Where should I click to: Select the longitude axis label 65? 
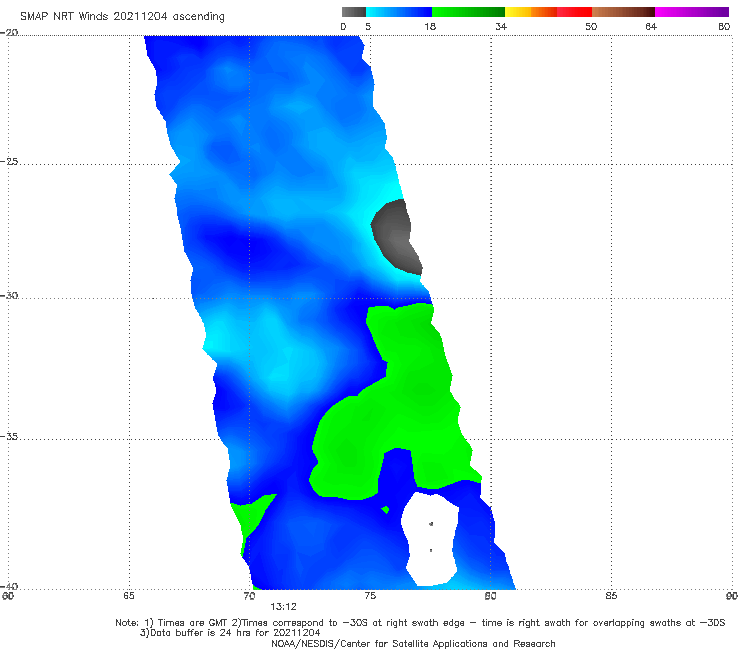tap(129, 596)
